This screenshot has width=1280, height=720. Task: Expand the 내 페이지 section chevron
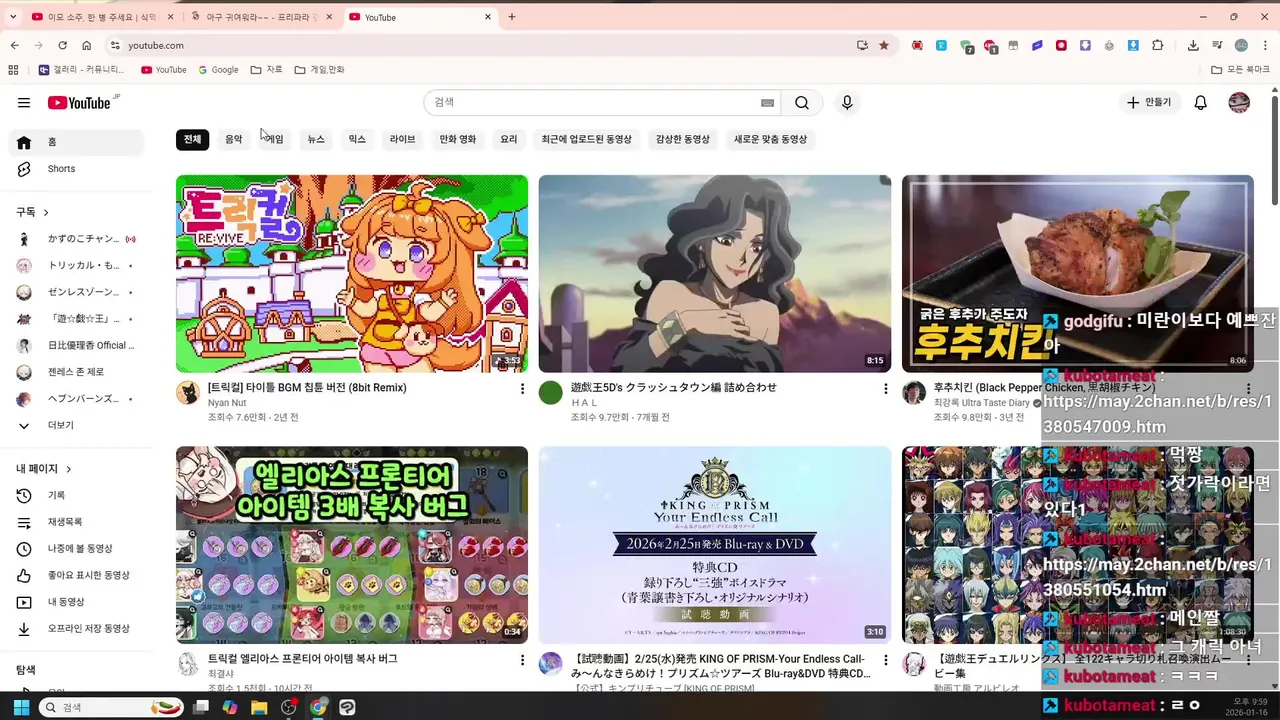[x=69, y=469]
